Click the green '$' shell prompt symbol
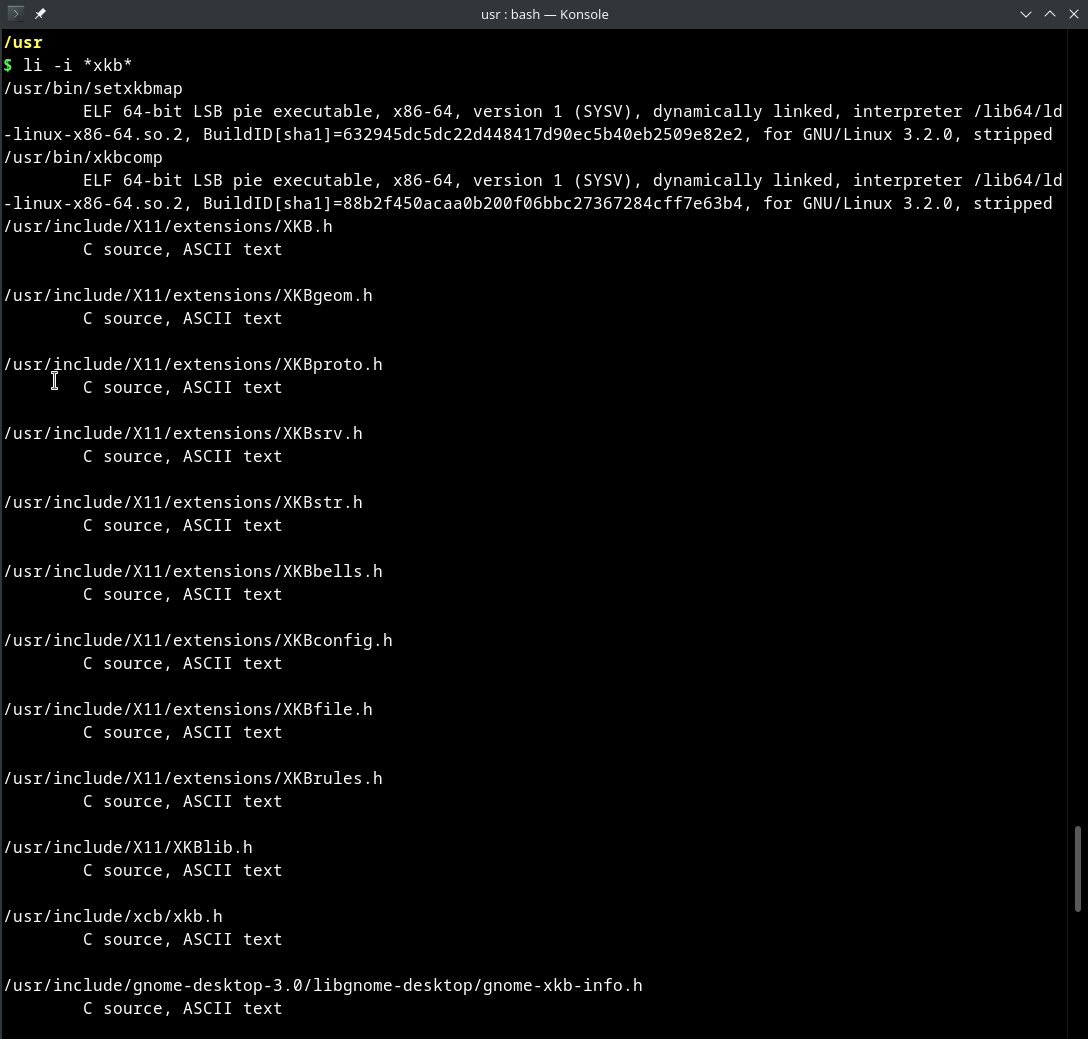Viewport: 1088px width, 1039px height. tap(8, 65)
